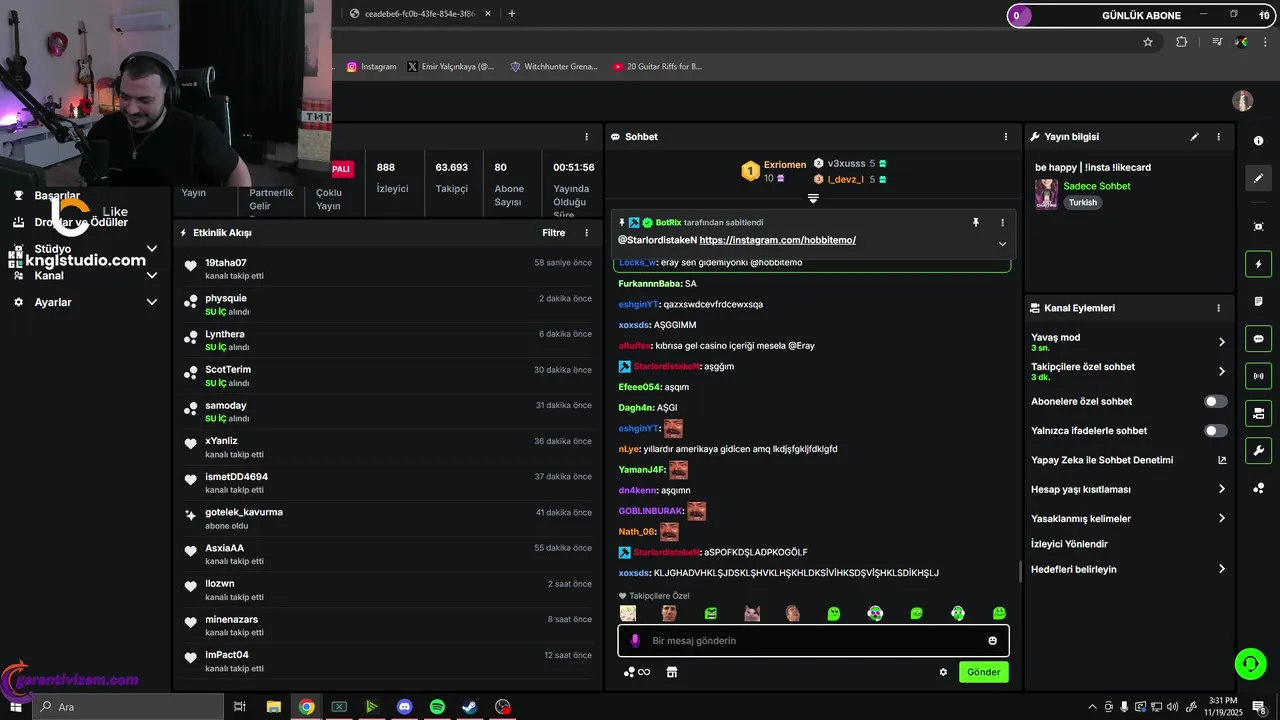Click 19taha07 follow event row
Image resolution: width=1280 pixels, height=720 pixels.
tap(388, 268)
